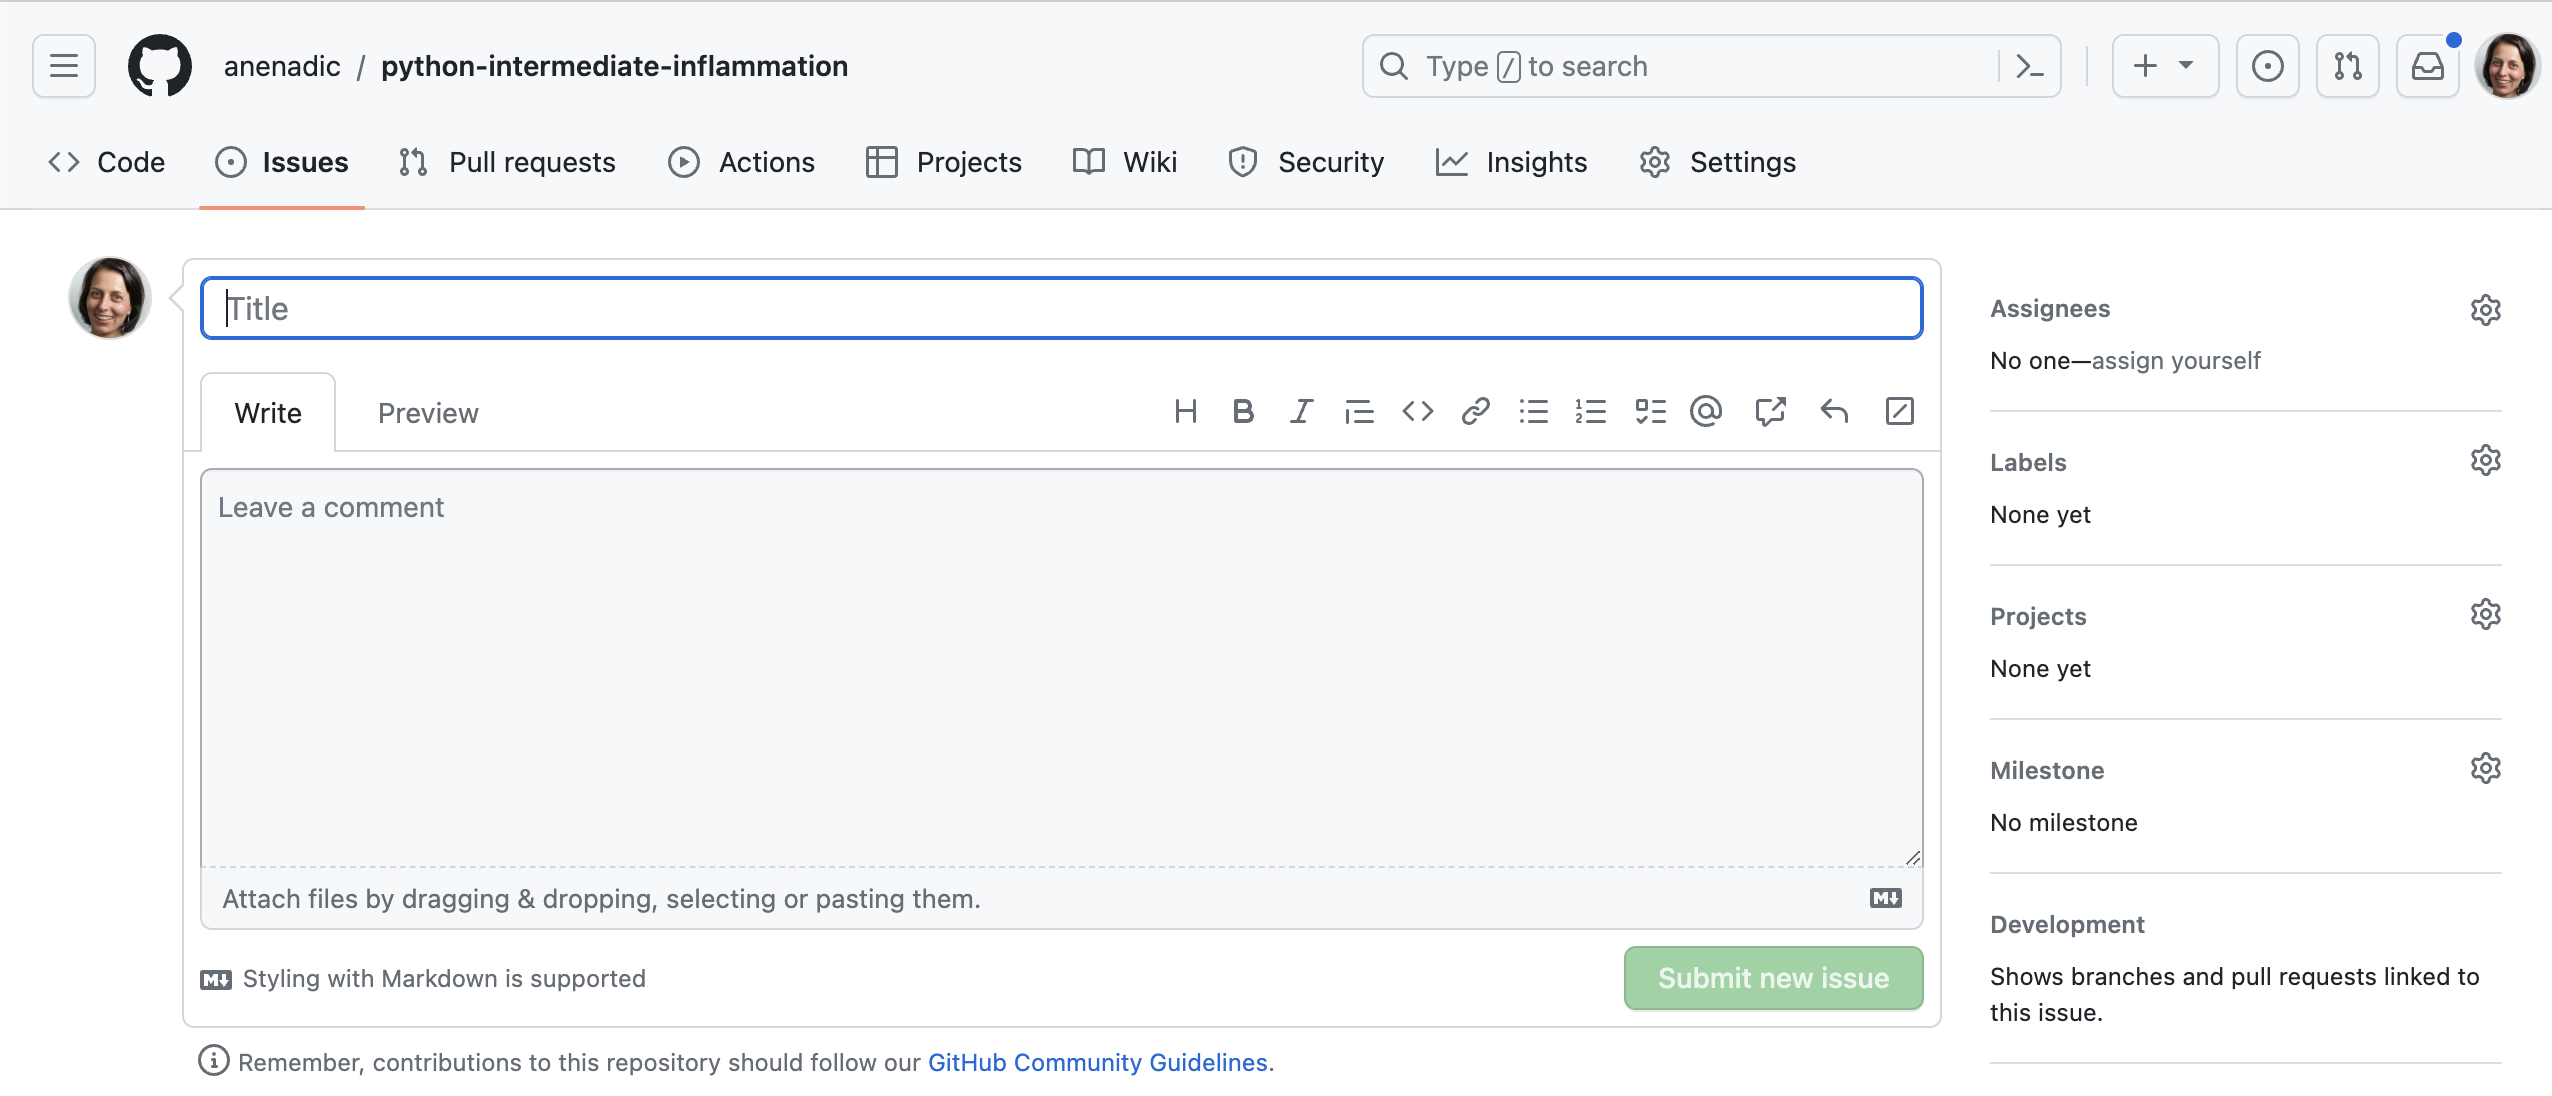Toggle bold text formatting
This screenshot has height=1096, width=2552.
point(1243,411)
